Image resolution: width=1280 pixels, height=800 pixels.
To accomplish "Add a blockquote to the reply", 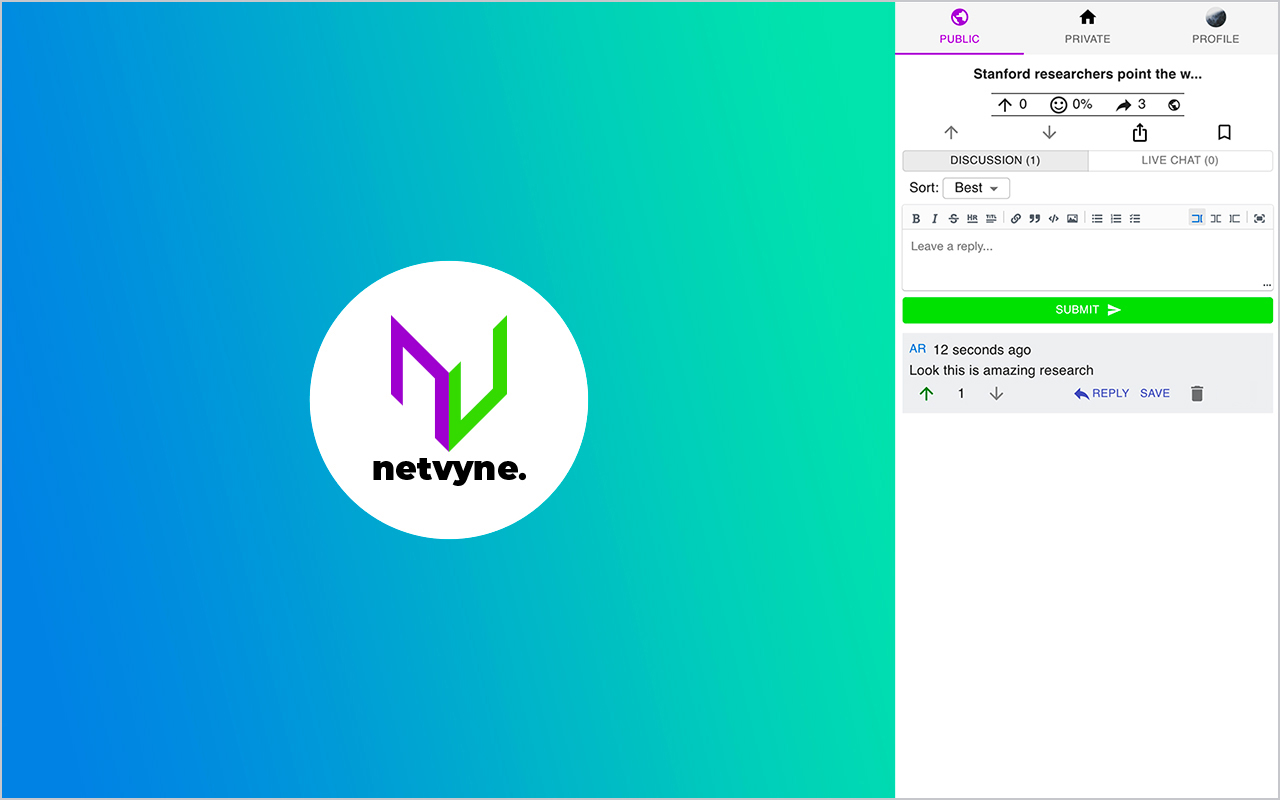I will tap(1034, 218).
